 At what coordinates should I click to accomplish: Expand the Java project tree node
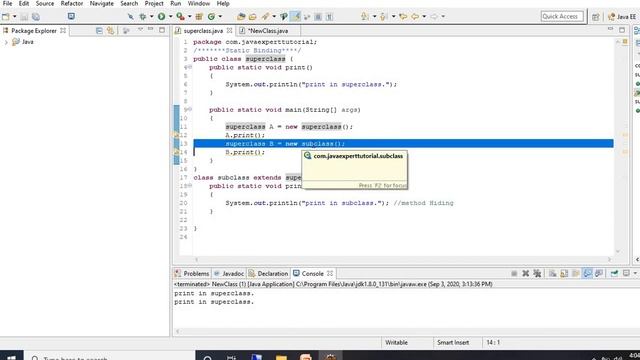6,42
